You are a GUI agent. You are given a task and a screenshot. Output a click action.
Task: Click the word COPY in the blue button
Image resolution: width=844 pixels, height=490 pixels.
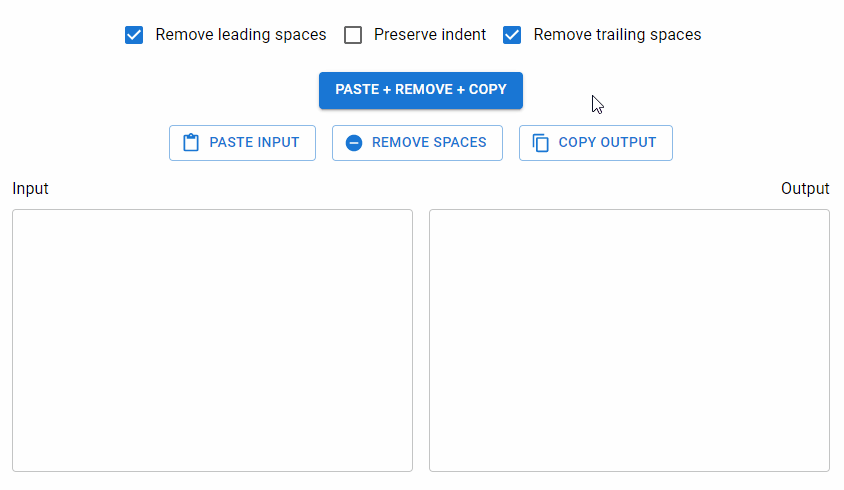488,89
